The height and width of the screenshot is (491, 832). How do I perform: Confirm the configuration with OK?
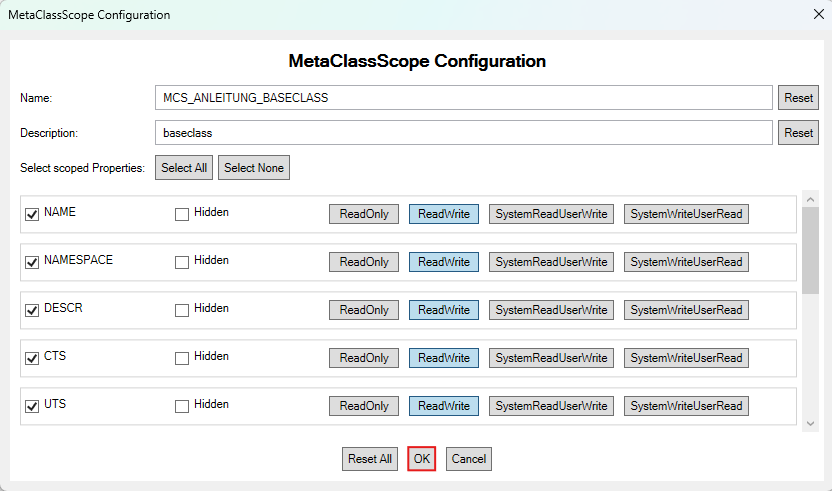pos(422,459)
